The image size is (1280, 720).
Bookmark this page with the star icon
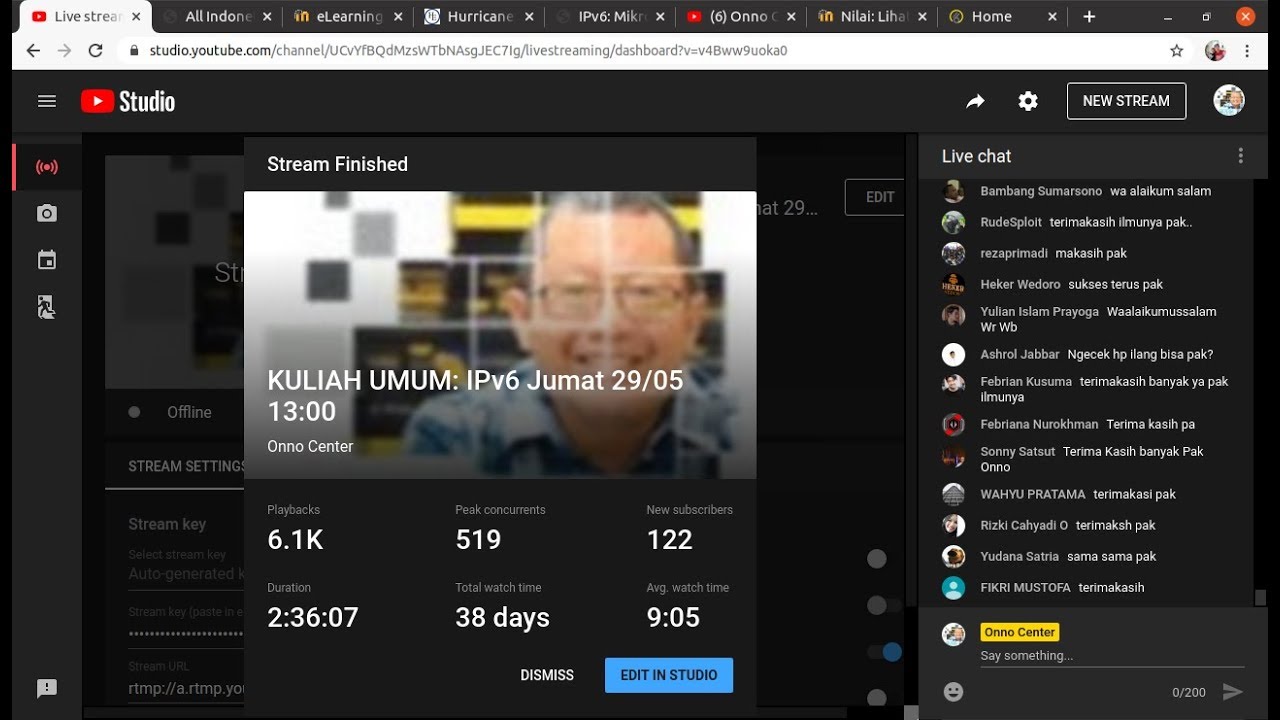pyautogui.click(x=1177, y=50)
